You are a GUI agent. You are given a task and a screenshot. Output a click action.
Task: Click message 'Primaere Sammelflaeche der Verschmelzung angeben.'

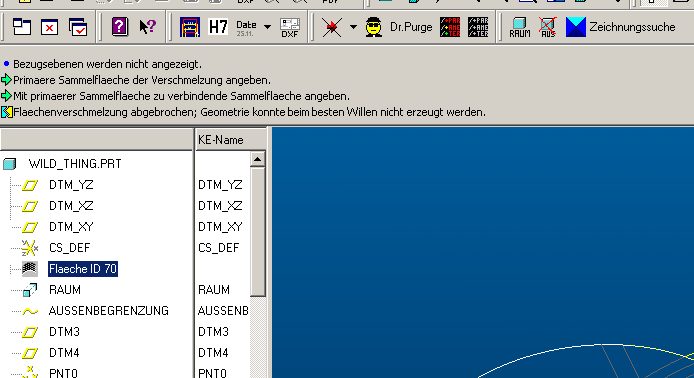[x=142, y=80]
